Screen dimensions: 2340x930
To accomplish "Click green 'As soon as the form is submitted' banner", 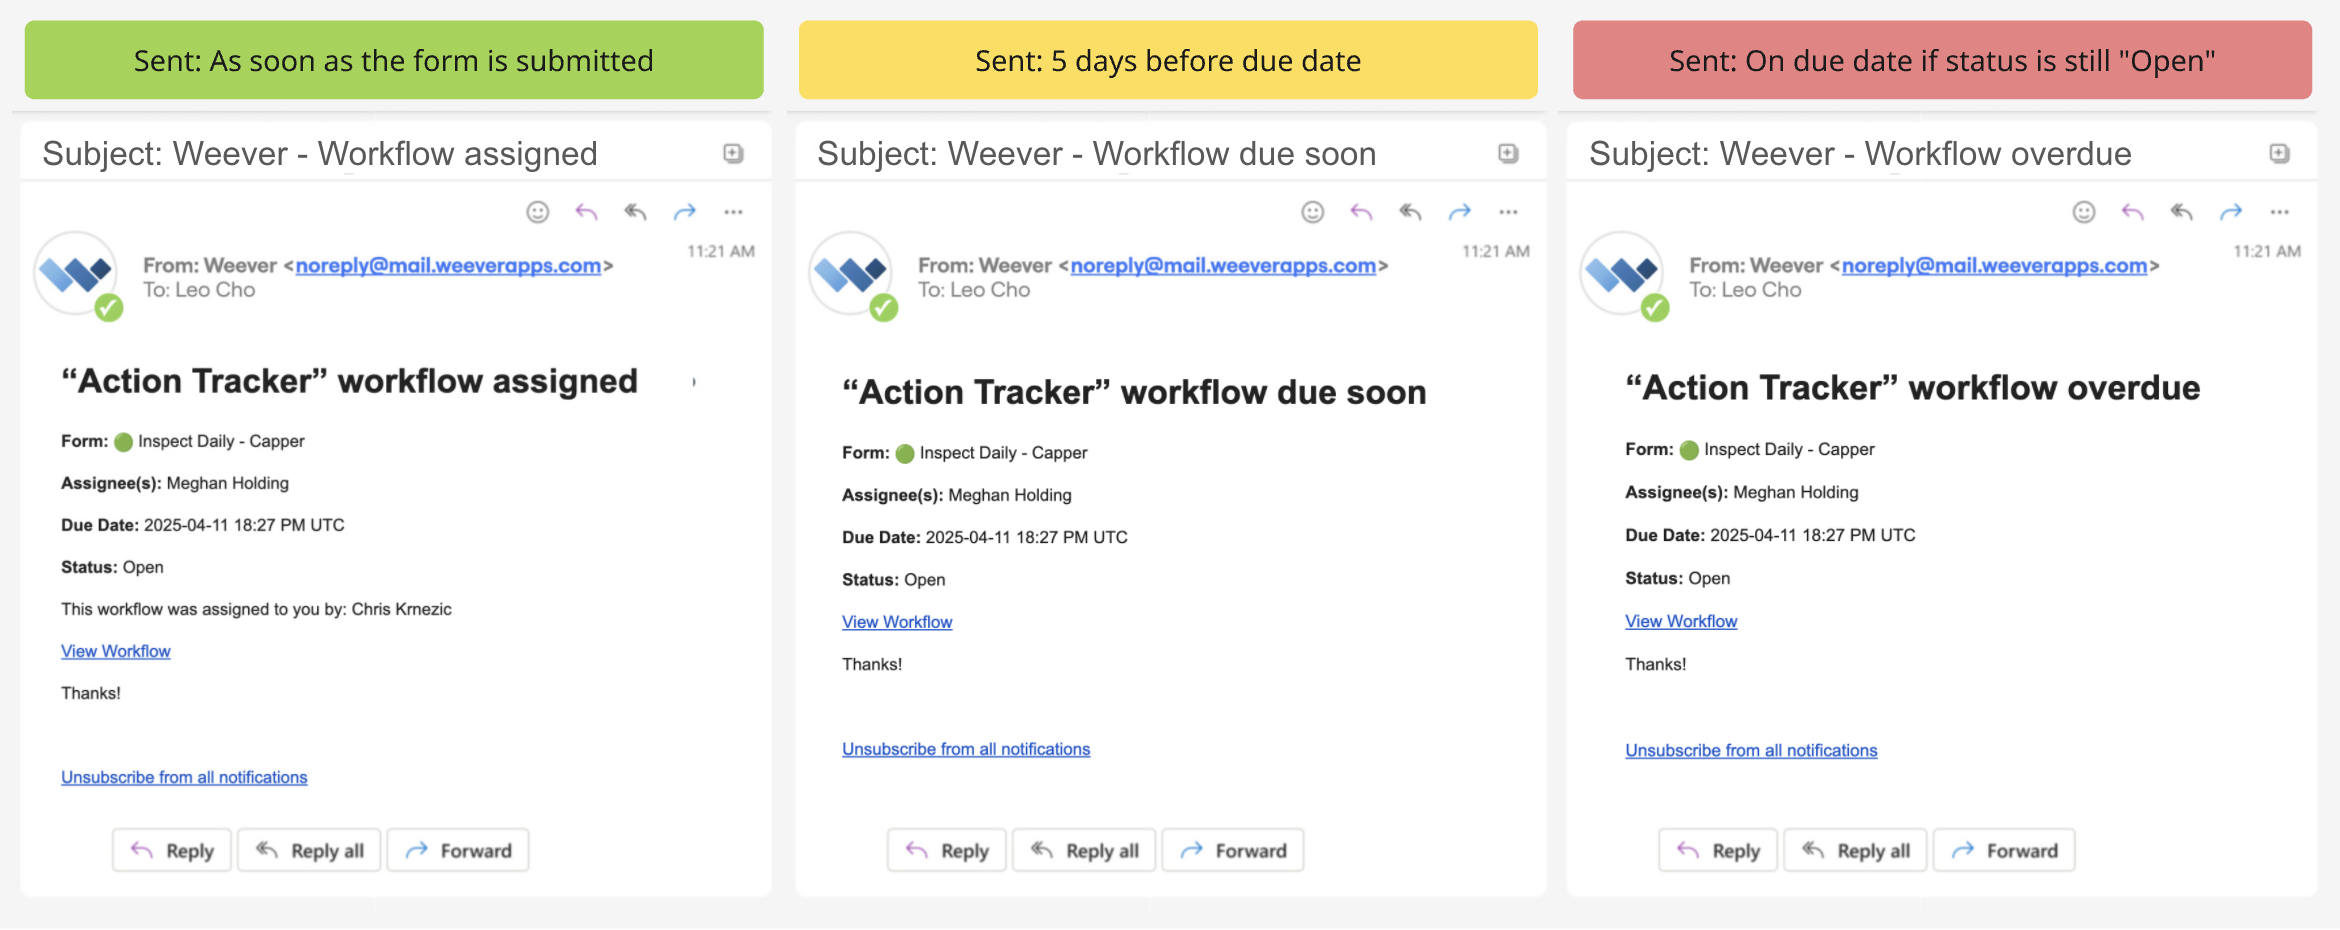I will (394, 60).
